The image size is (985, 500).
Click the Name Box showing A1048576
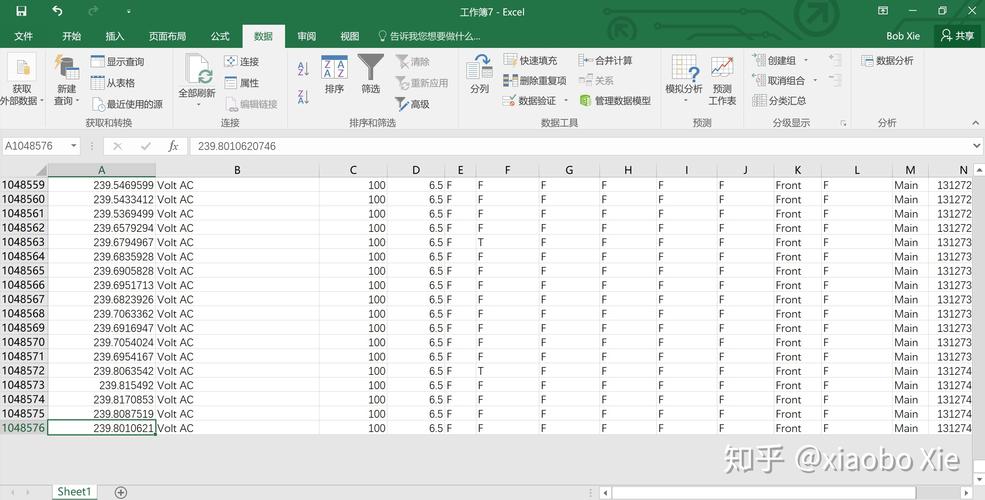coord(36,146)
